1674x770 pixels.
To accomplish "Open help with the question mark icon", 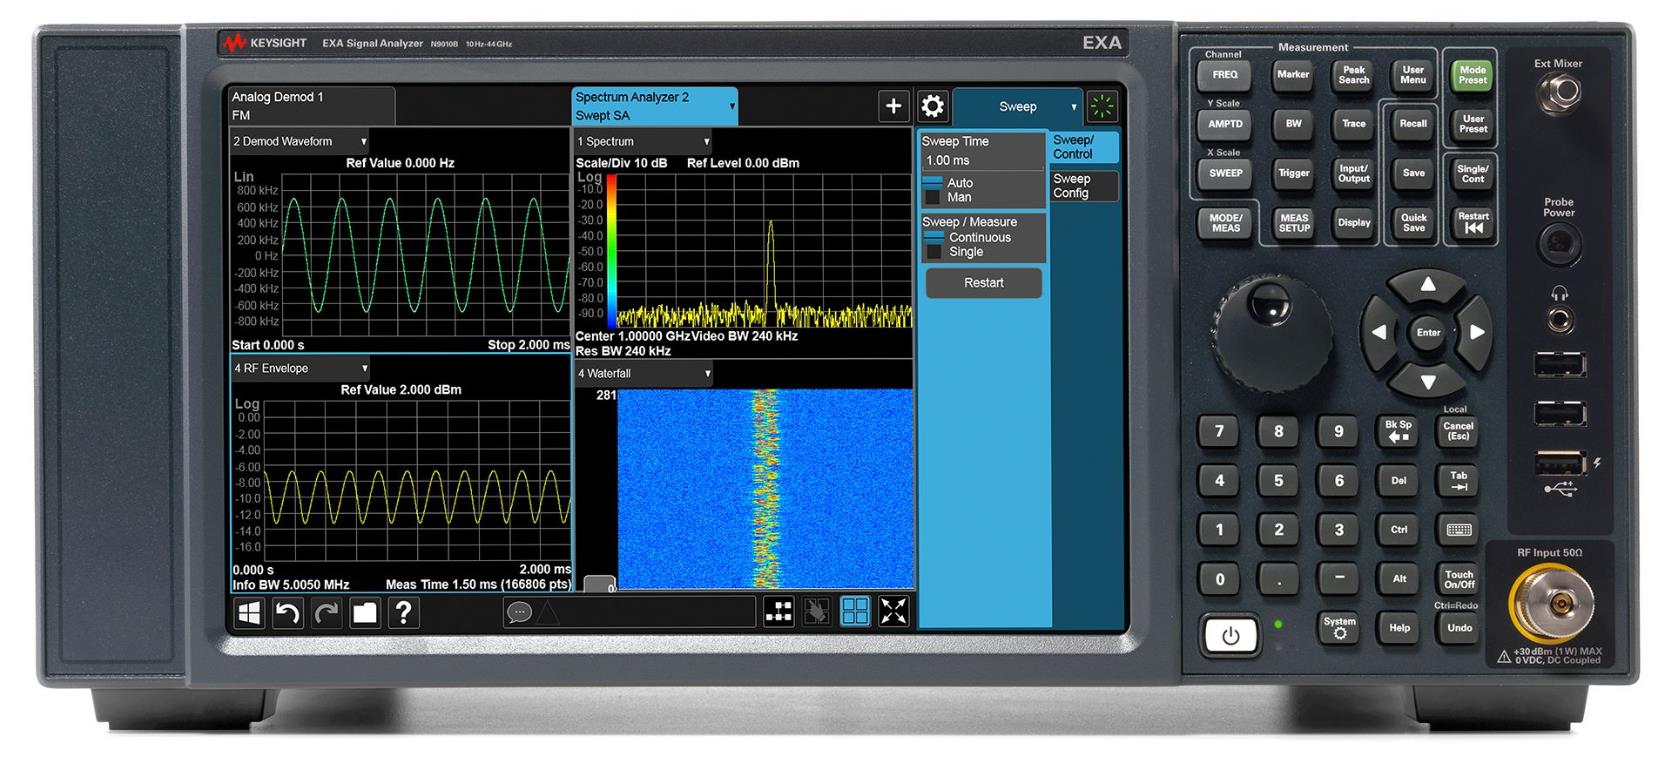I will click(x=404, y=613).
